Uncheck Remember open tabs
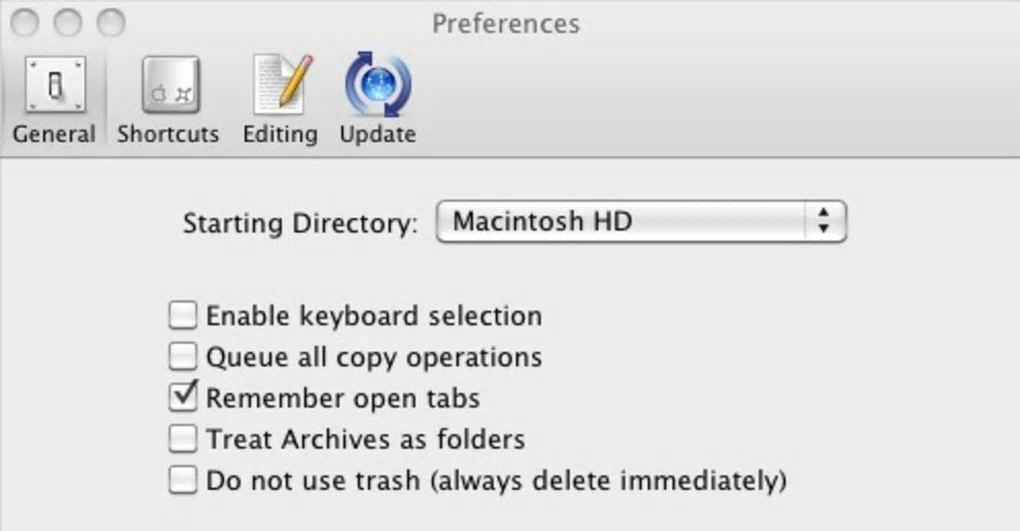 point(182,397)
